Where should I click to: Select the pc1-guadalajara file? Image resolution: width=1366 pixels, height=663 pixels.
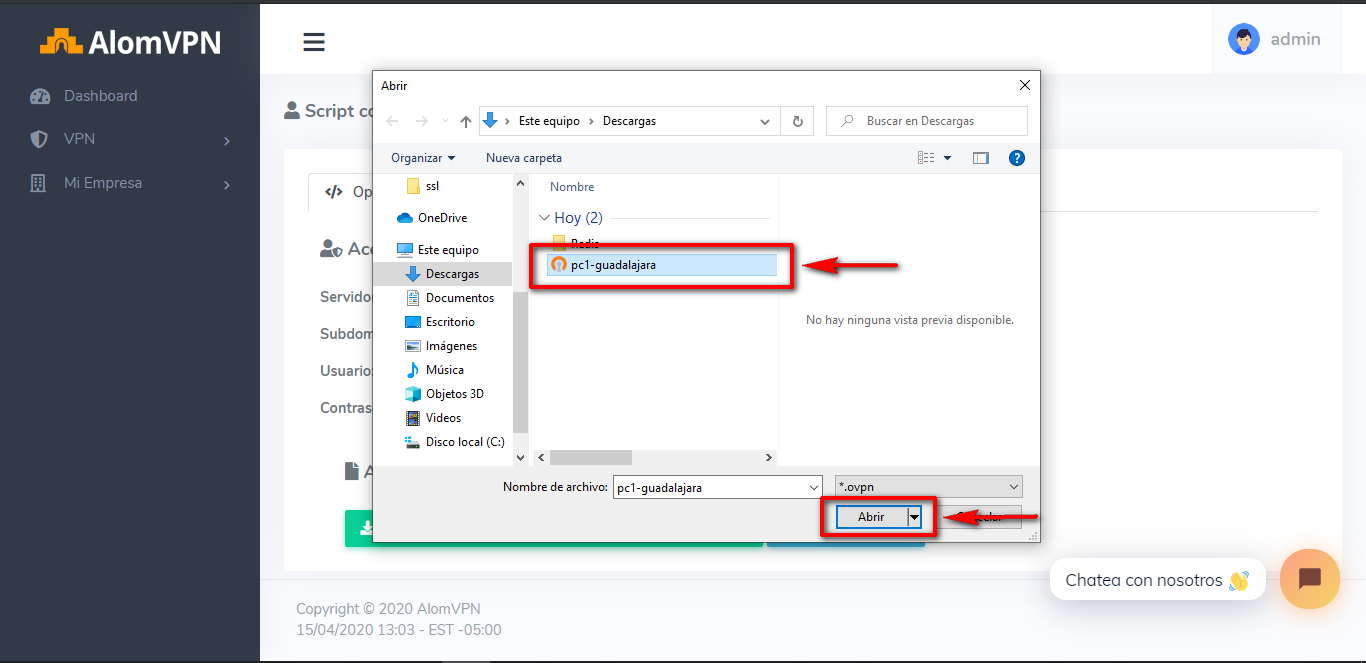tap(614, 265)
